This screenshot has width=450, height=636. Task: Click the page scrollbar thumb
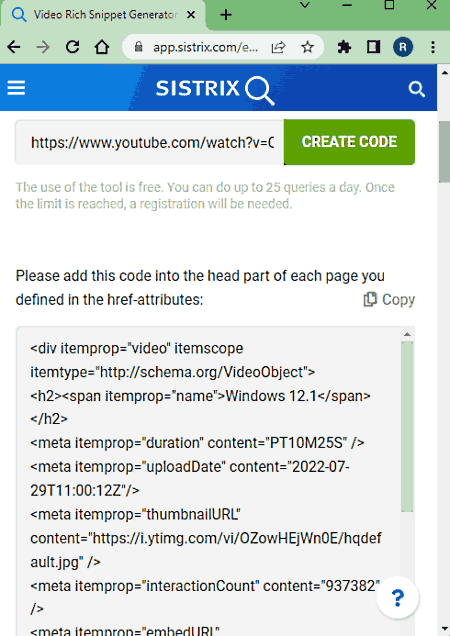[444, 151]
